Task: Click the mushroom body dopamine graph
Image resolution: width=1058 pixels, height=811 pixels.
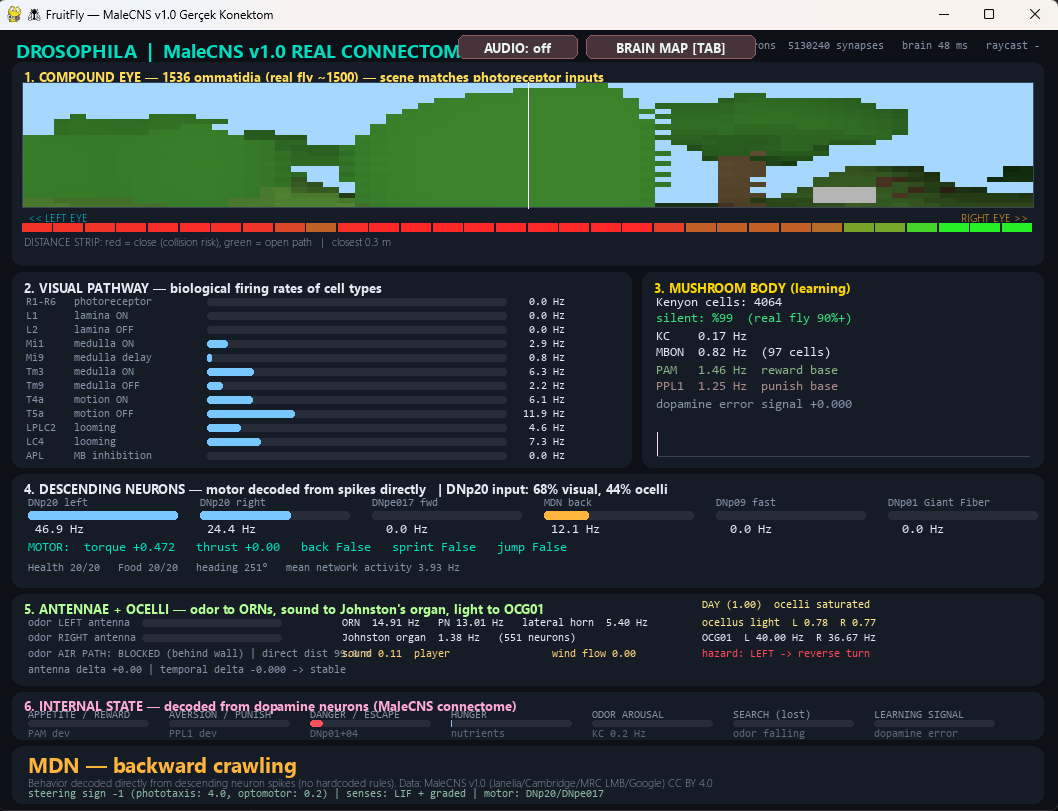Action: tap(843, 444)
